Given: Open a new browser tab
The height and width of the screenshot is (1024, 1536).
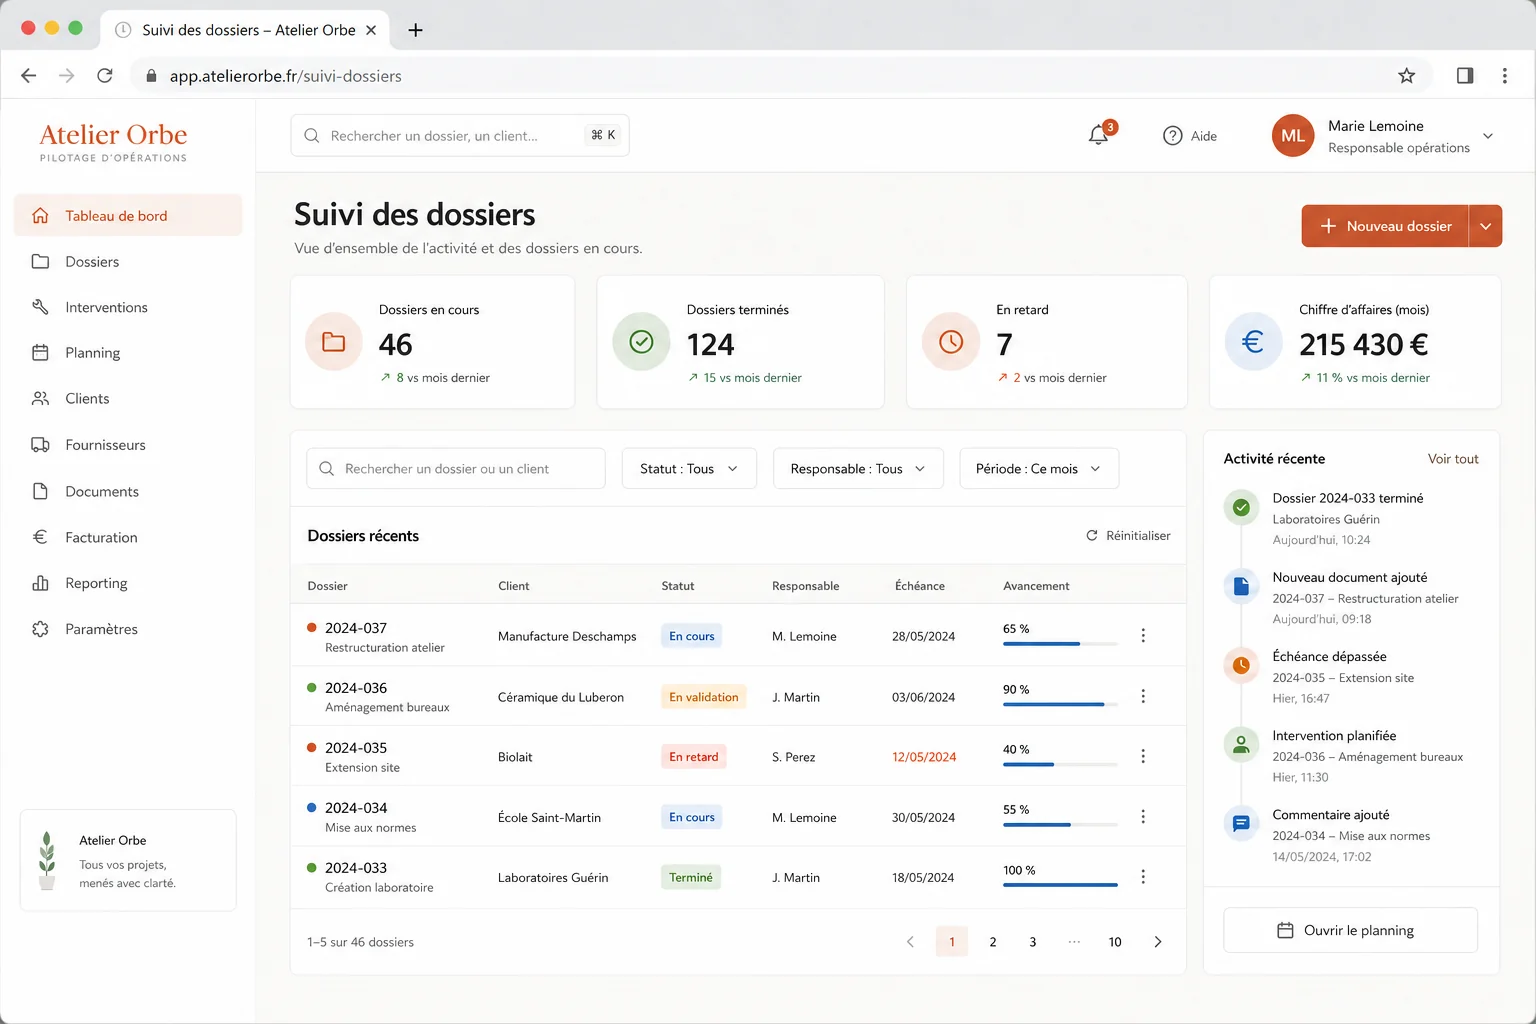Looking at the screenshot, I should 416,30.
